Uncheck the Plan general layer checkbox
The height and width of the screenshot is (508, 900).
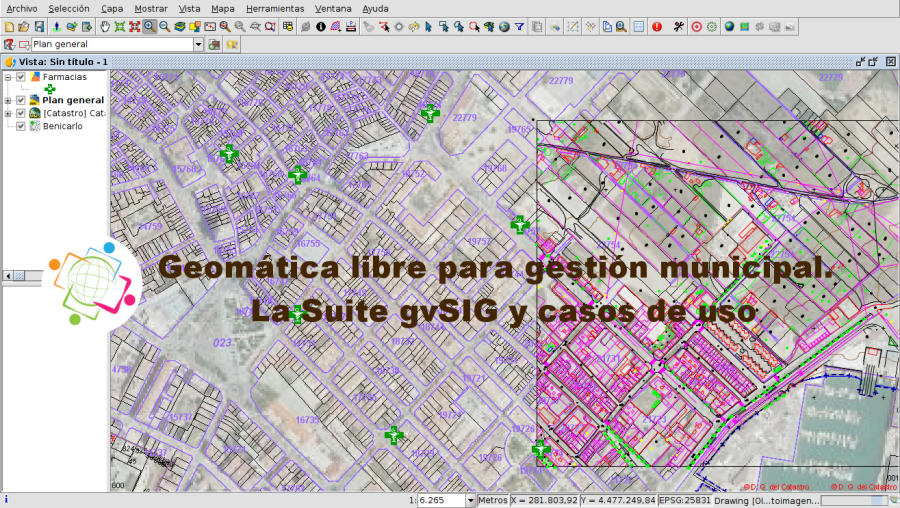[x=20, y=100]
